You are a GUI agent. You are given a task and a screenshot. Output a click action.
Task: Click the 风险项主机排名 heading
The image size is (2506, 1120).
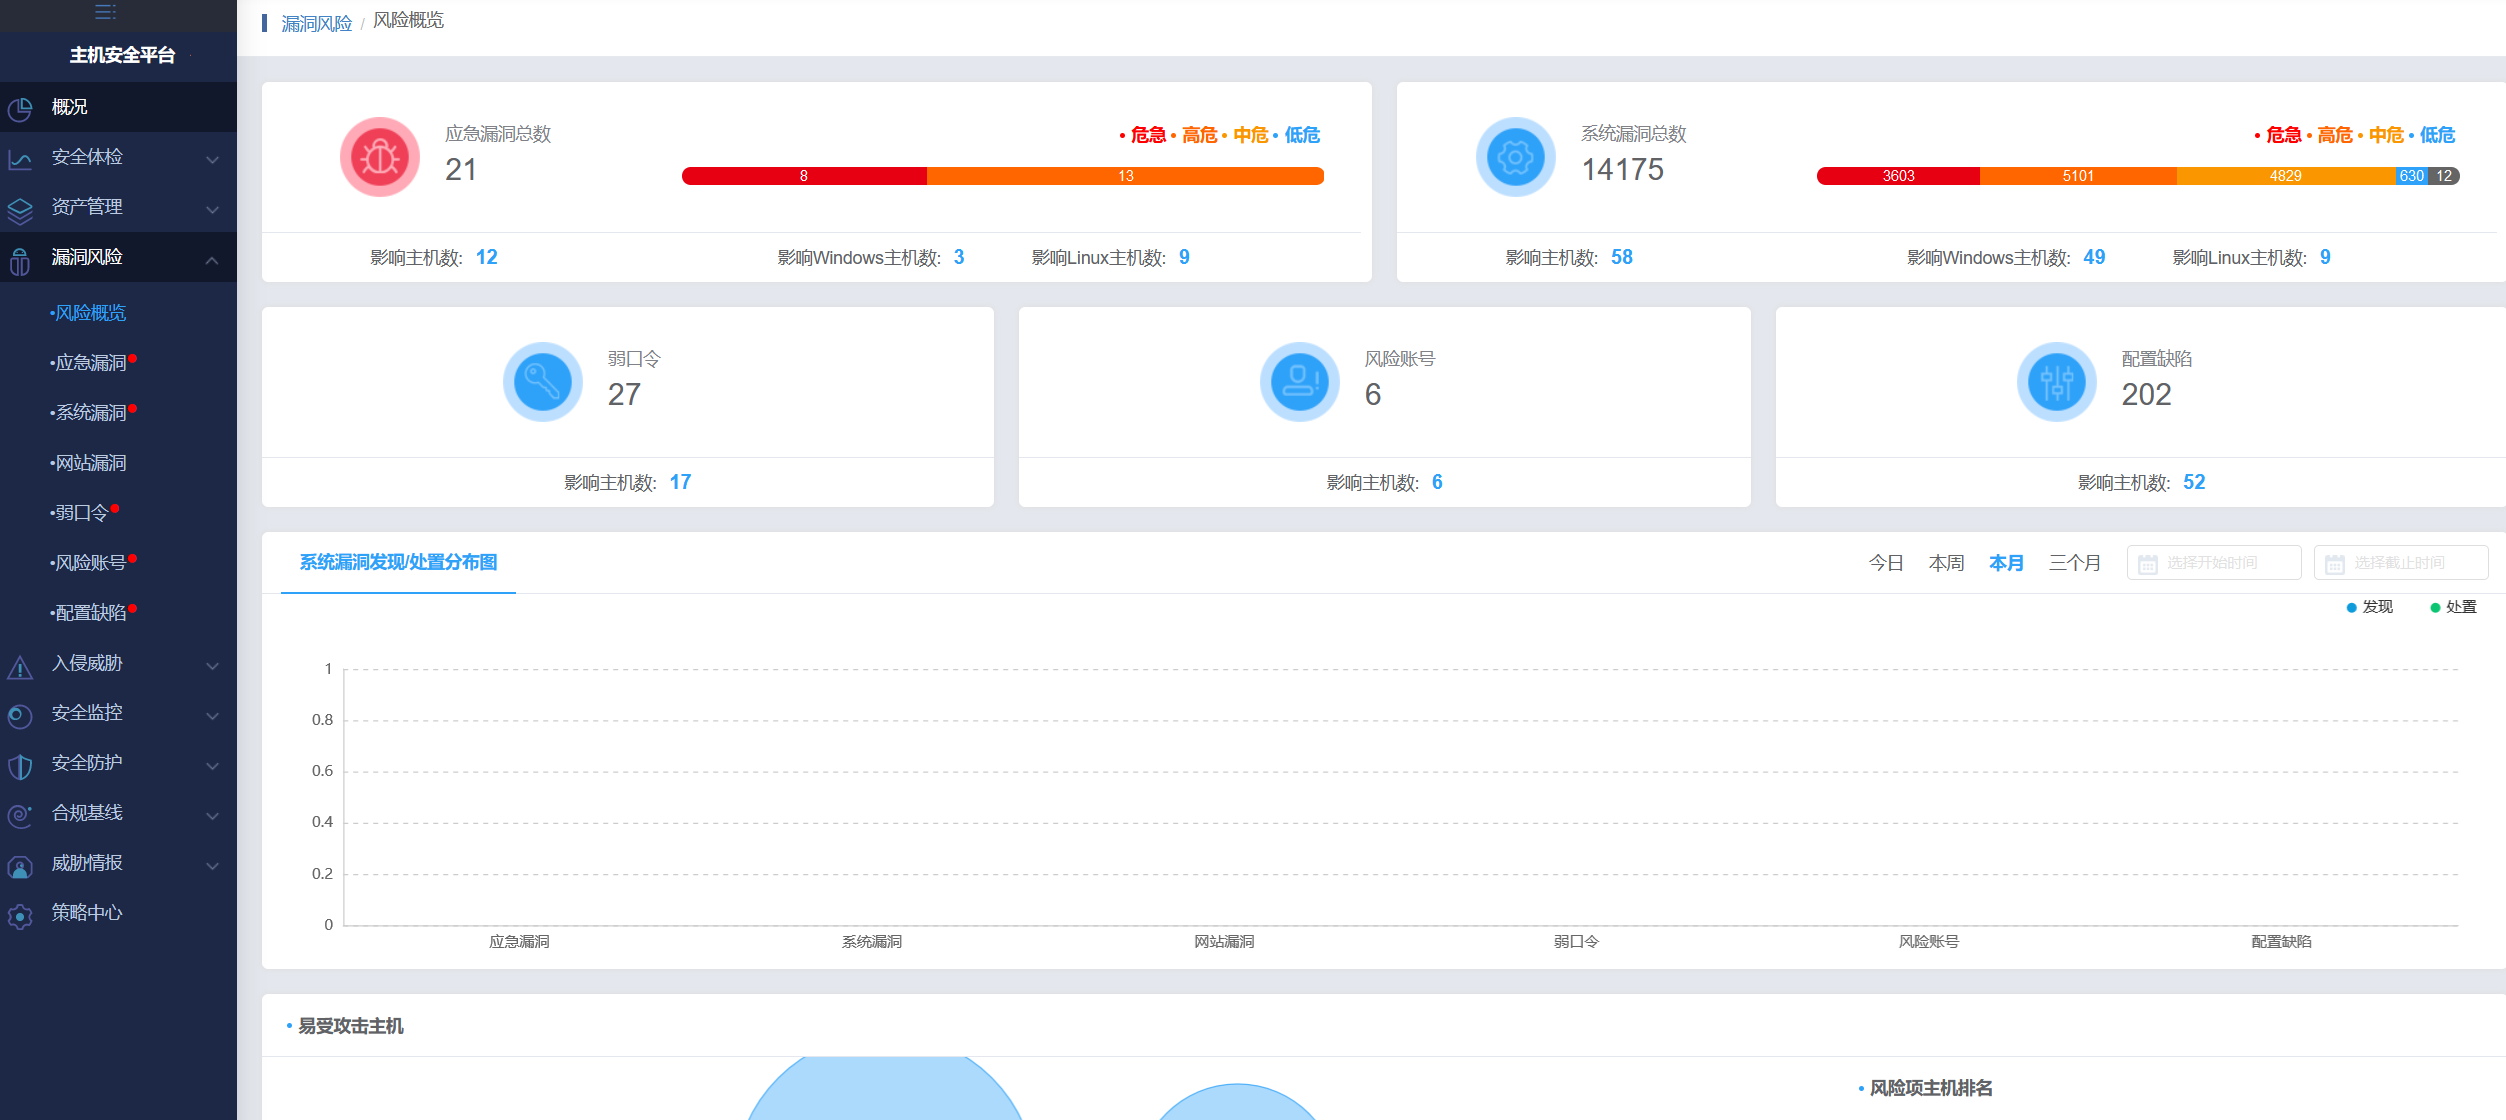(1930, 1088)
